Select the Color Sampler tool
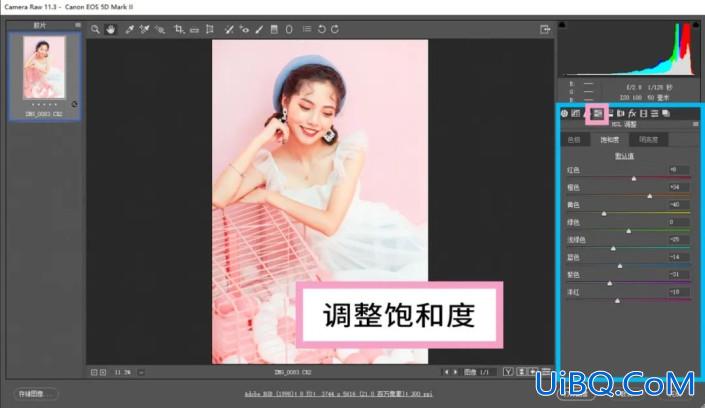The height and width of the screenshot is (408, 705). pyautogui.click(x=144, y=30)
